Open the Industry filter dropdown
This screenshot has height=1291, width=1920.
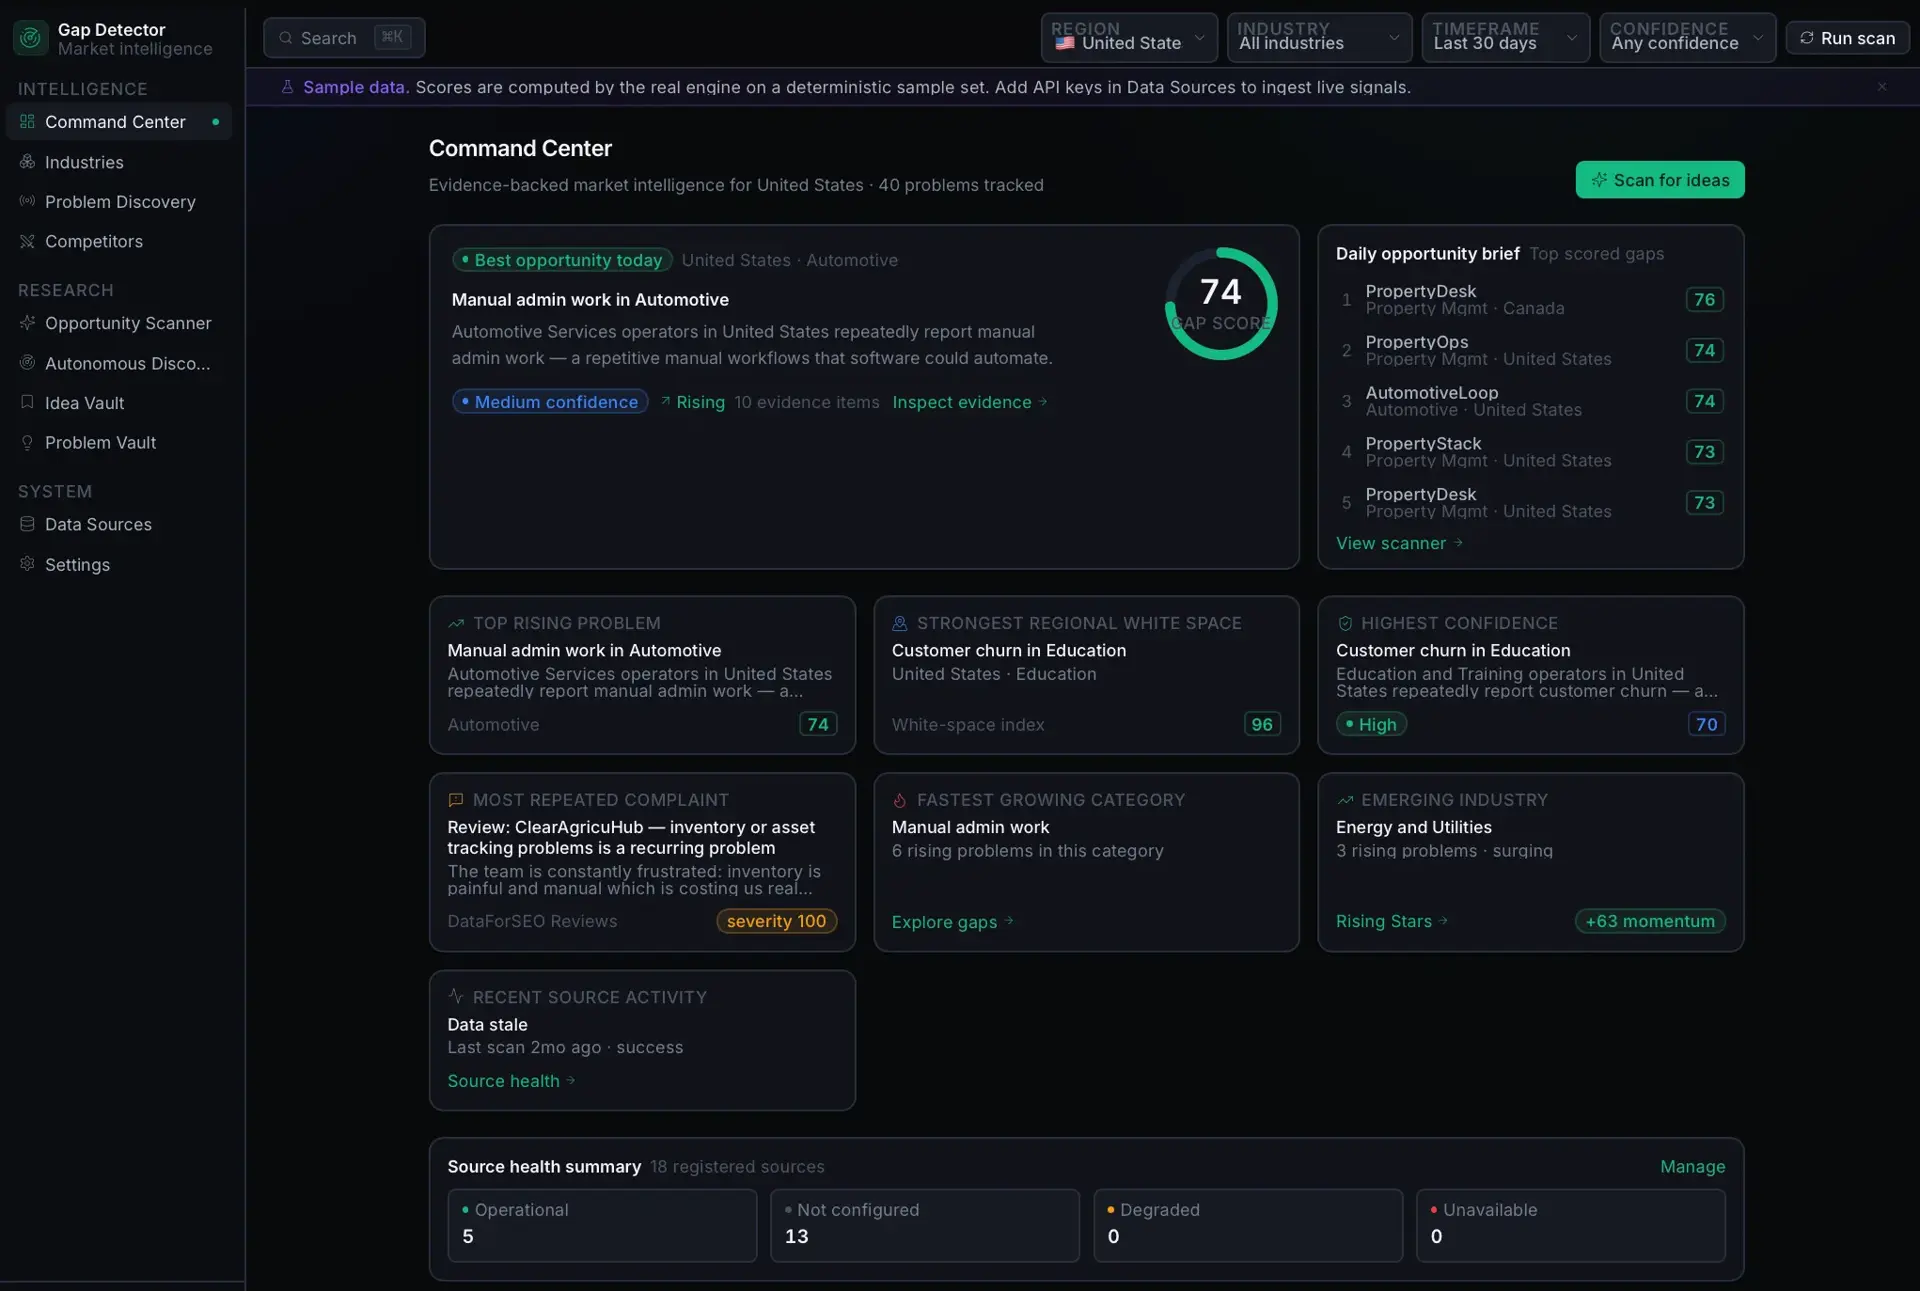tap(1319, 37)
